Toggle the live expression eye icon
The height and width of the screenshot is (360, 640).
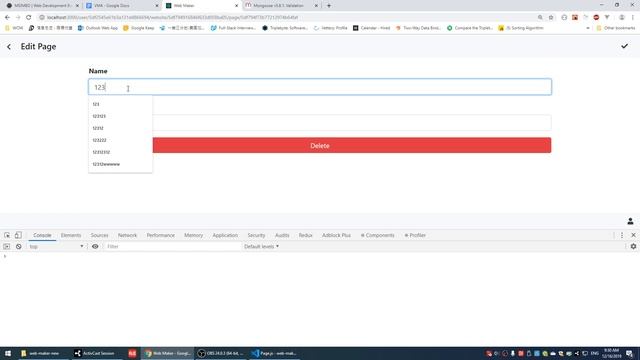click(95, 247)
